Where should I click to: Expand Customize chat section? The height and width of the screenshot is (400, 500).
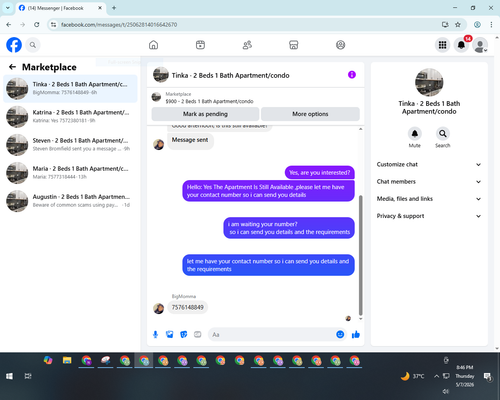point(429,164)
